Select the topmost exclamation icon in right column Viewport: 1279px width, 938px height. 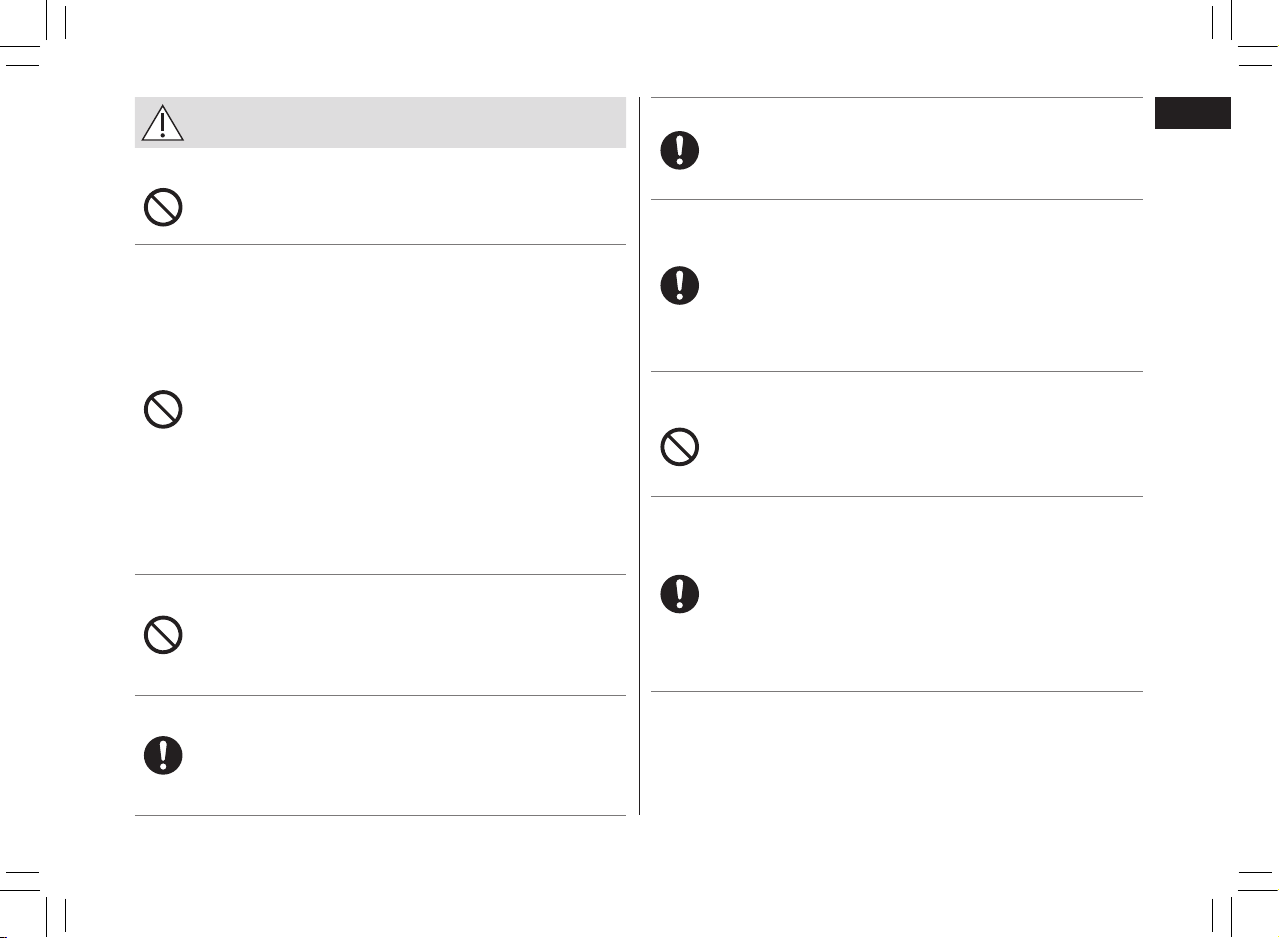click(x=680, y=150)
